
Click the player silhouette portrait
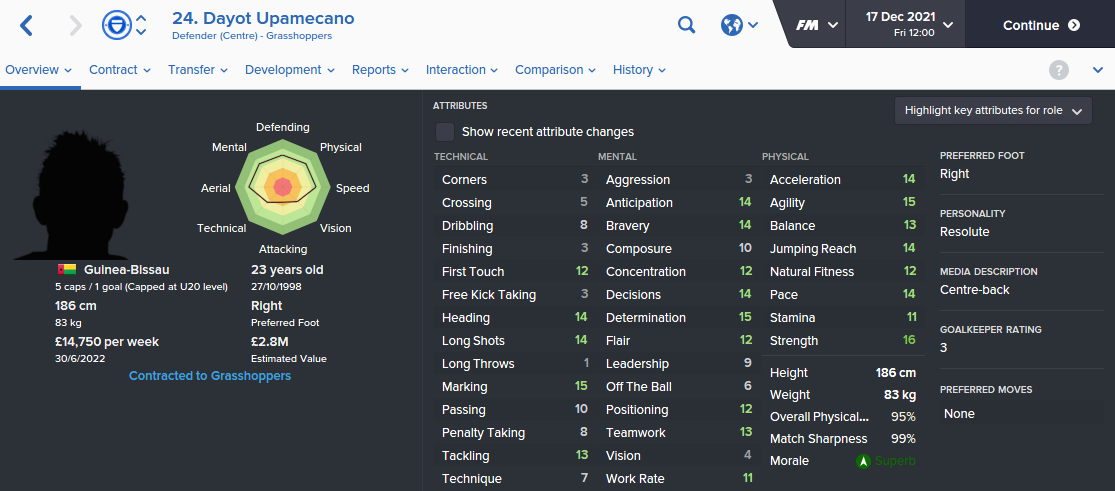point(78,194)
